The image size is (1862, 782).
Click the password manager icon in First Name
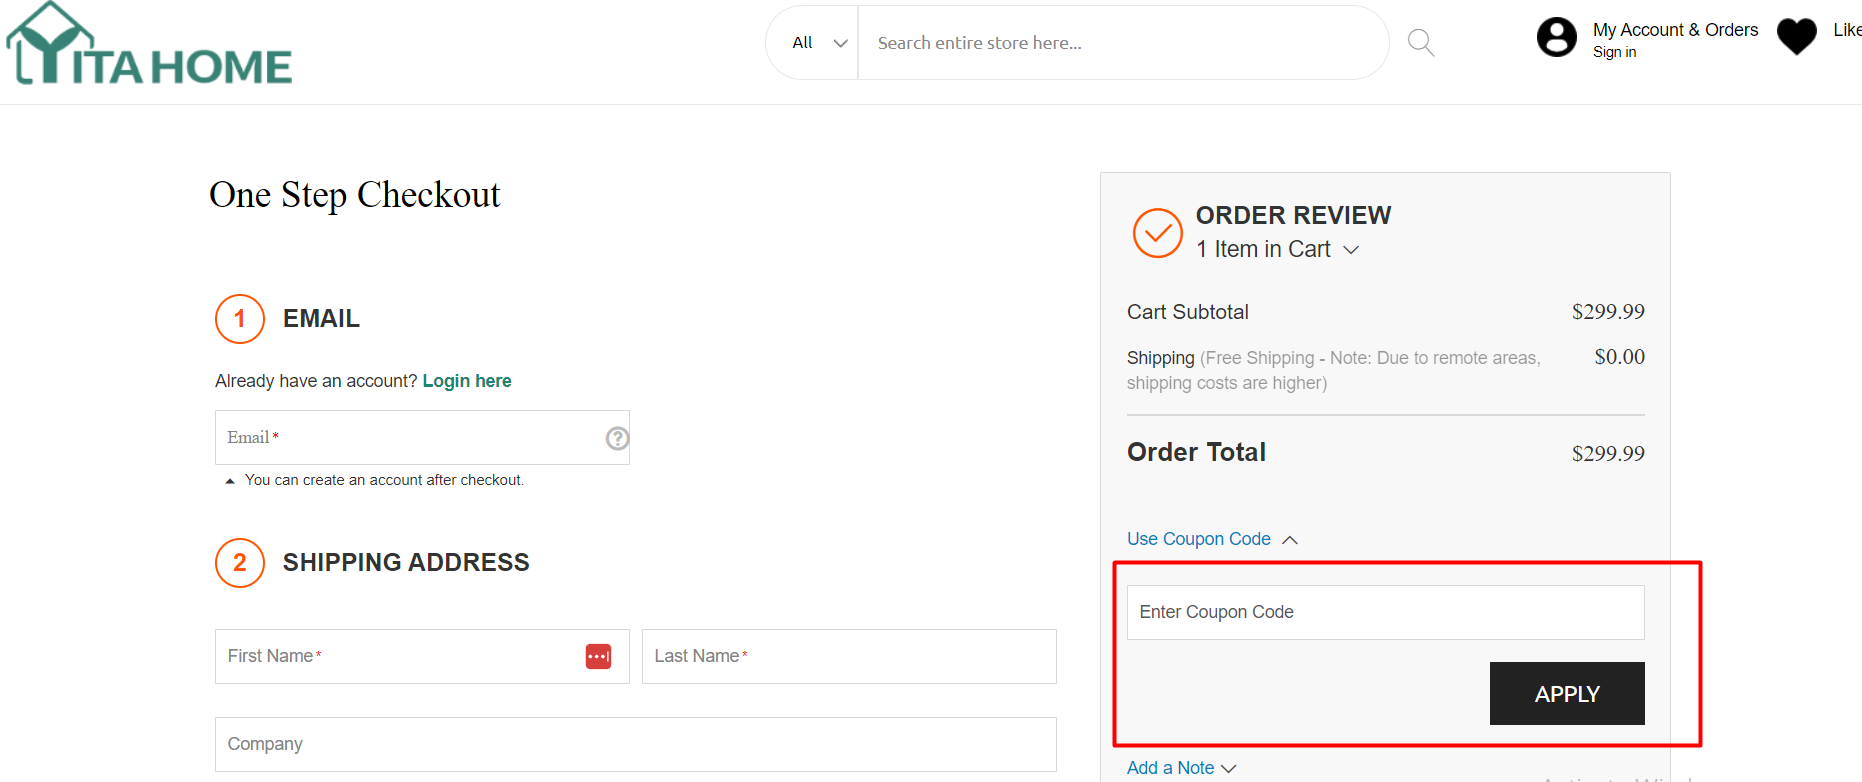tap(599, 656)
